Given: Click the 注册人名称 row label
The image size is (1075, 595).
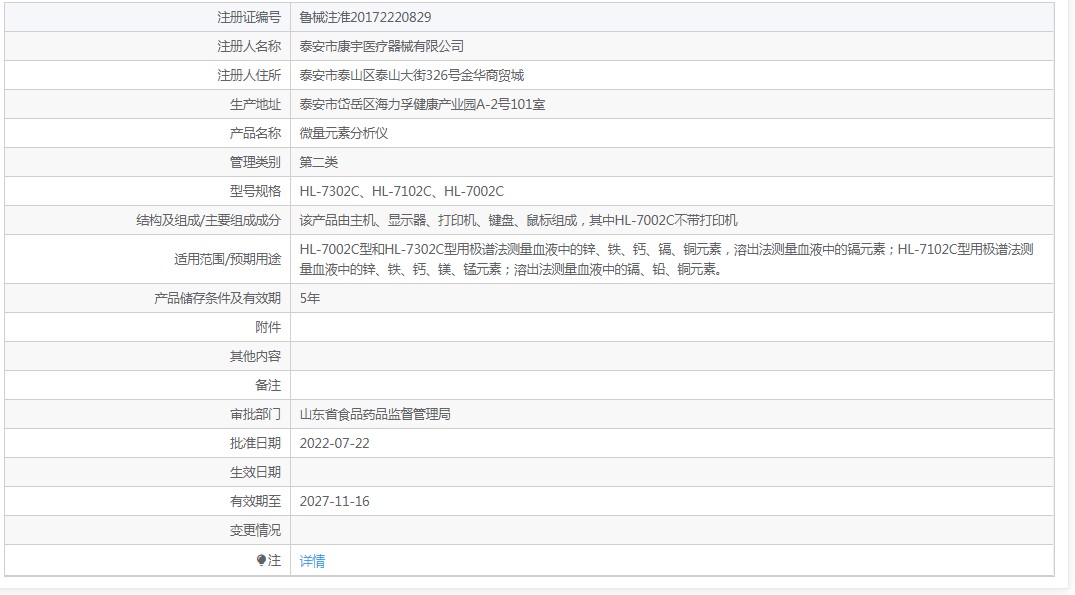Looking at the screenshot, I should coord(248,45).
